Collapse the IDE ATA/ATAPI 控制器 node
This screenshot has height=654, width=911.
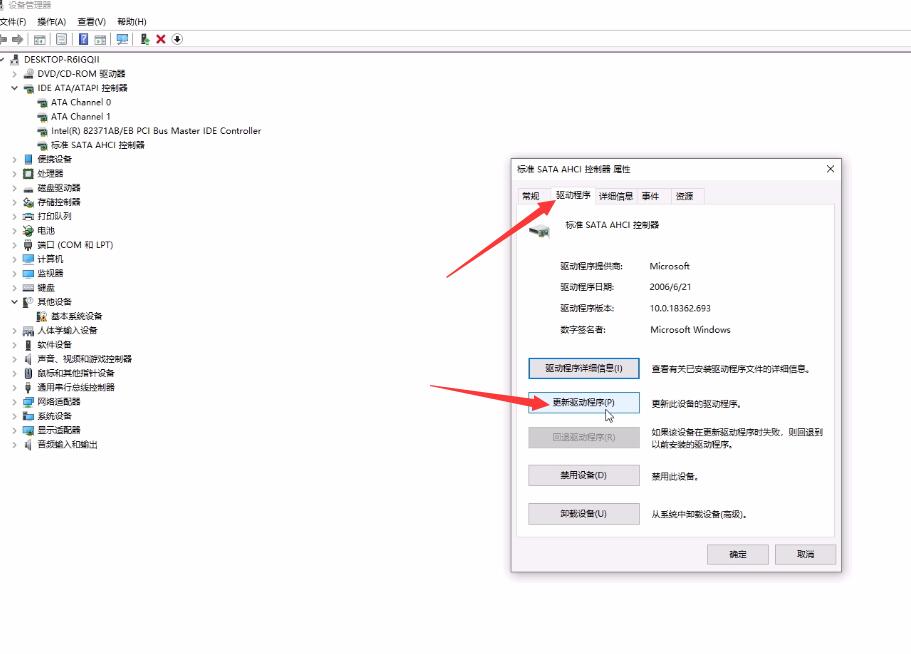pyautogui.click(x=15, y=88)
